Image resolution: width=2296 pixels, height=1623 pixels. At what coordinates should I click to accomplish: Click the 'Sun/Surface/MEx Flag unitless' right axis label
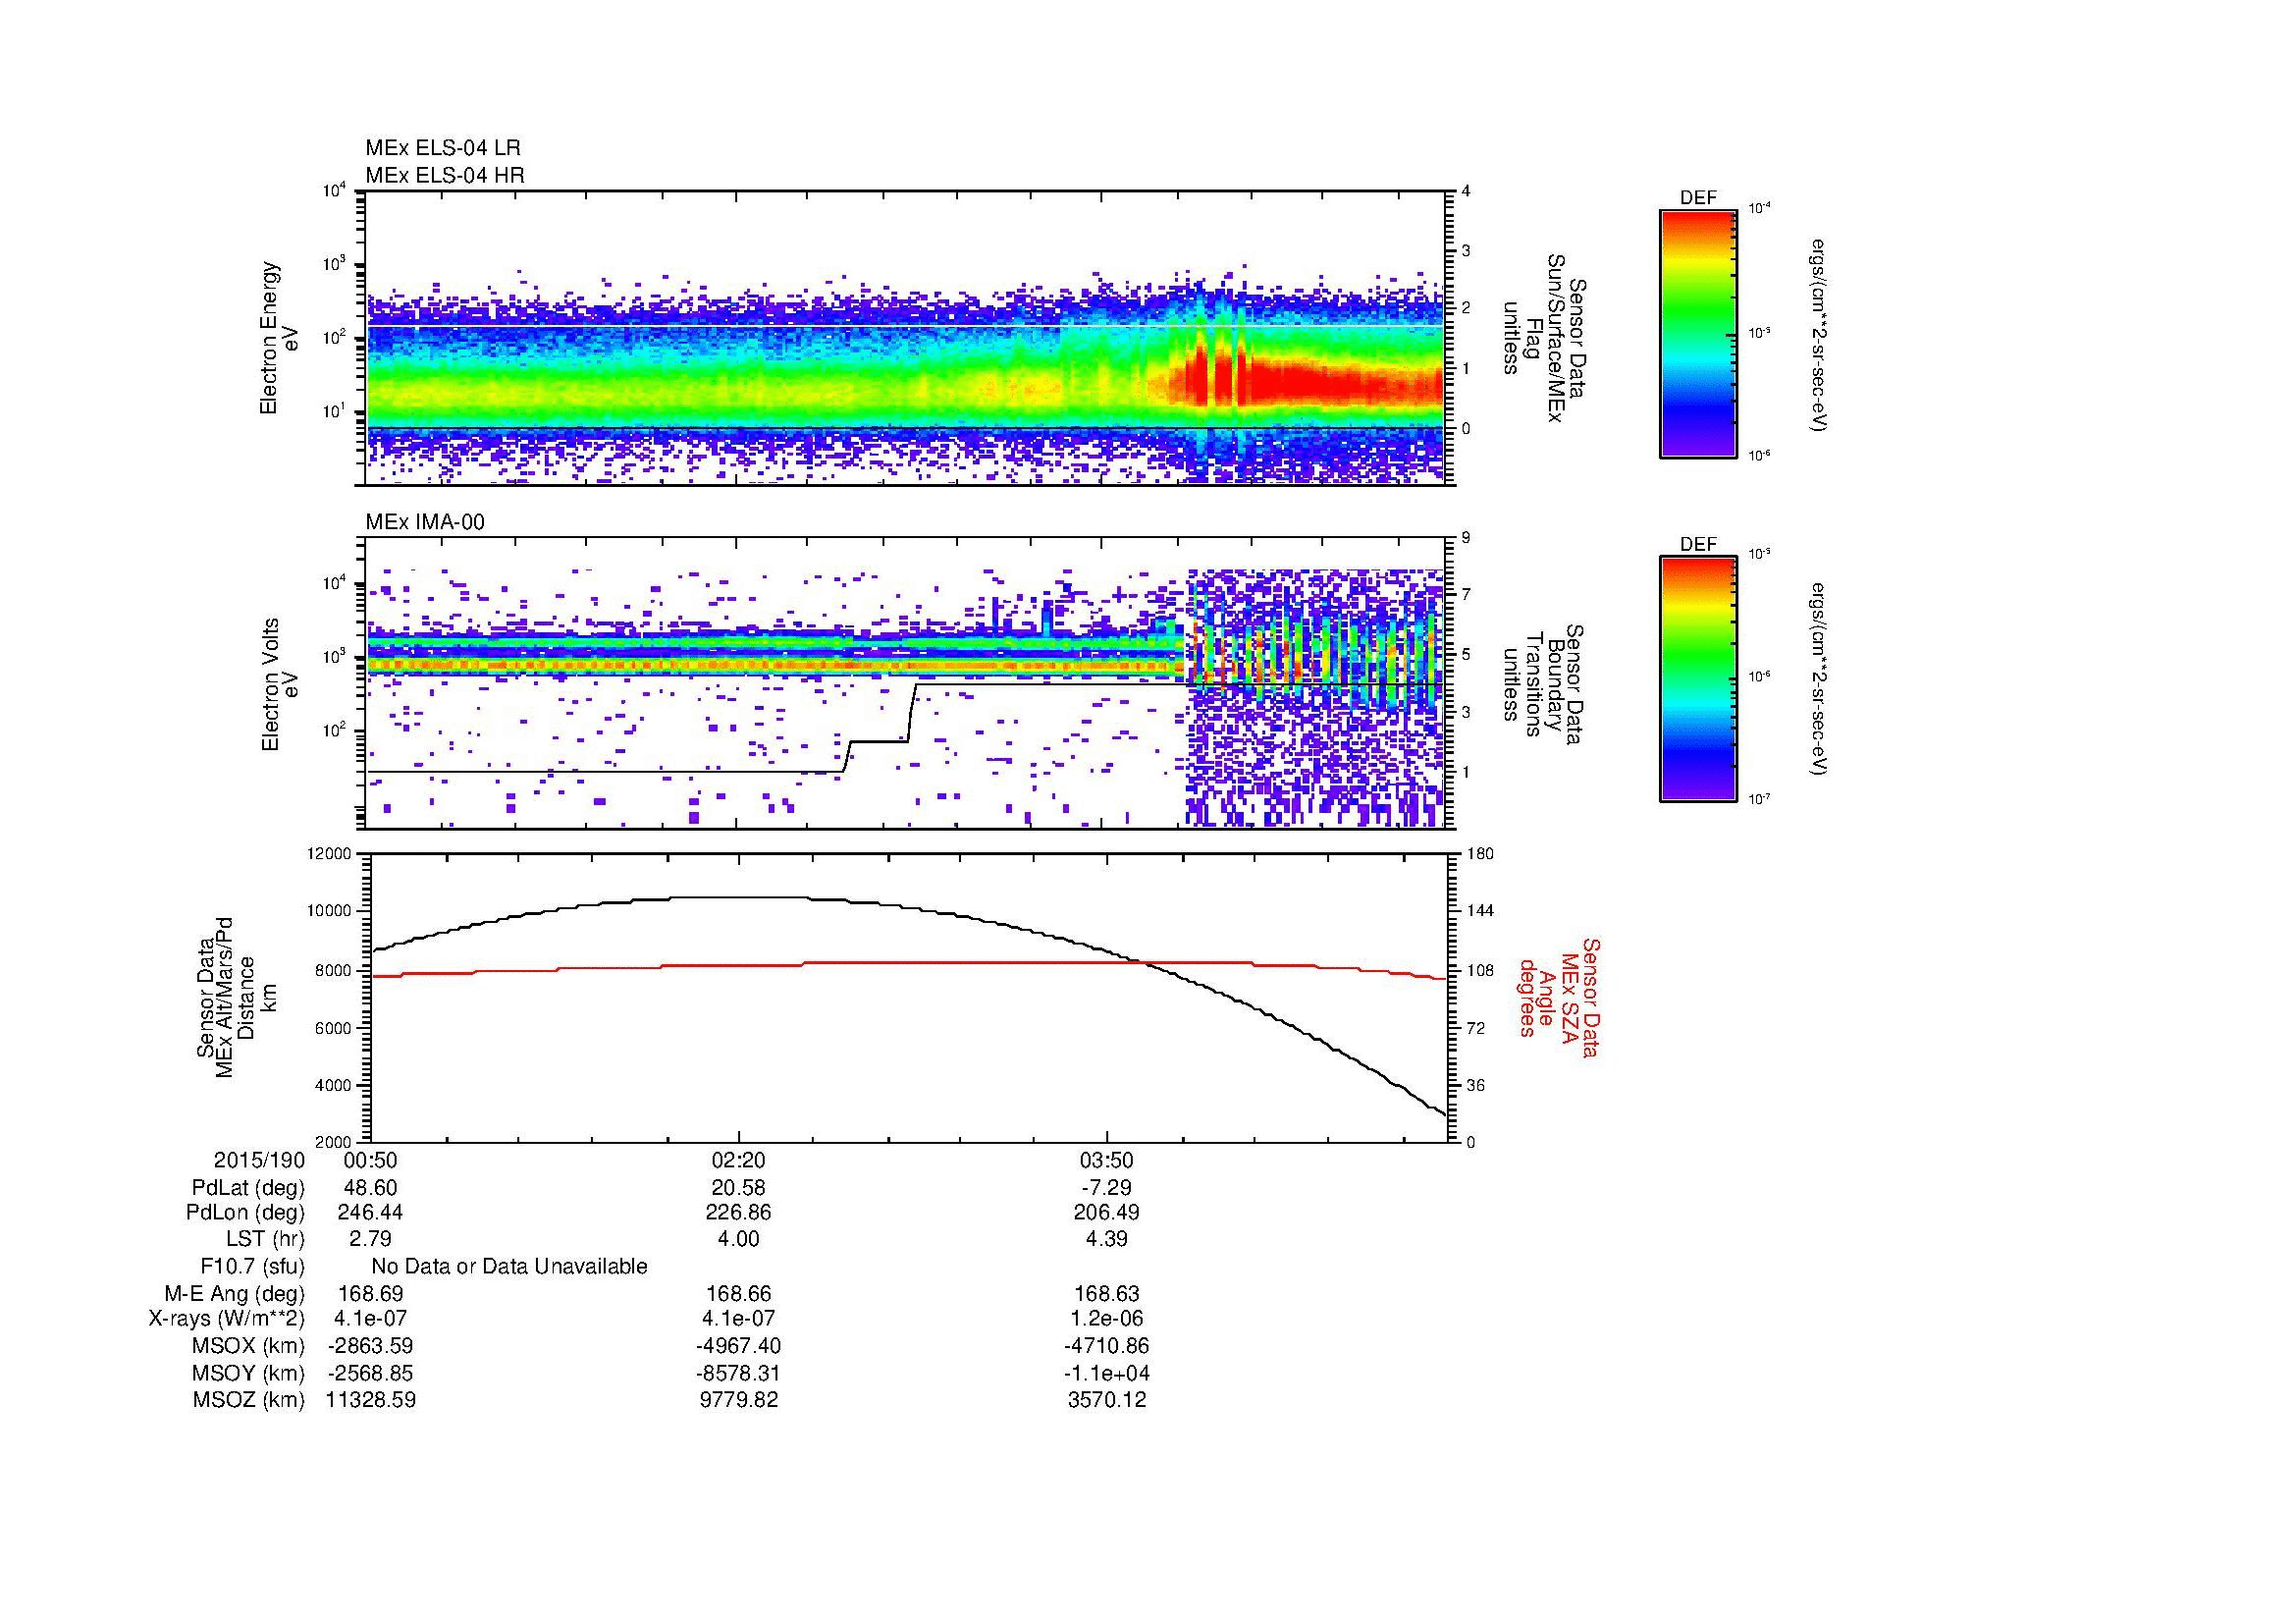pos(1544,337)
